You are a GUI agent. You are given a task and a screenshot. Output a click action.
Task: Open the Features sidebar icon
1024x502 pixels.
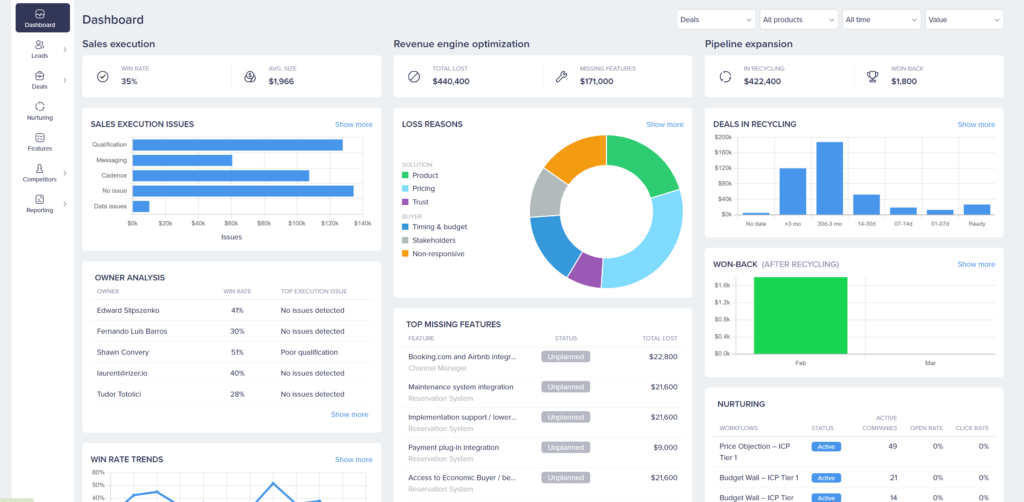click(40, 137)
